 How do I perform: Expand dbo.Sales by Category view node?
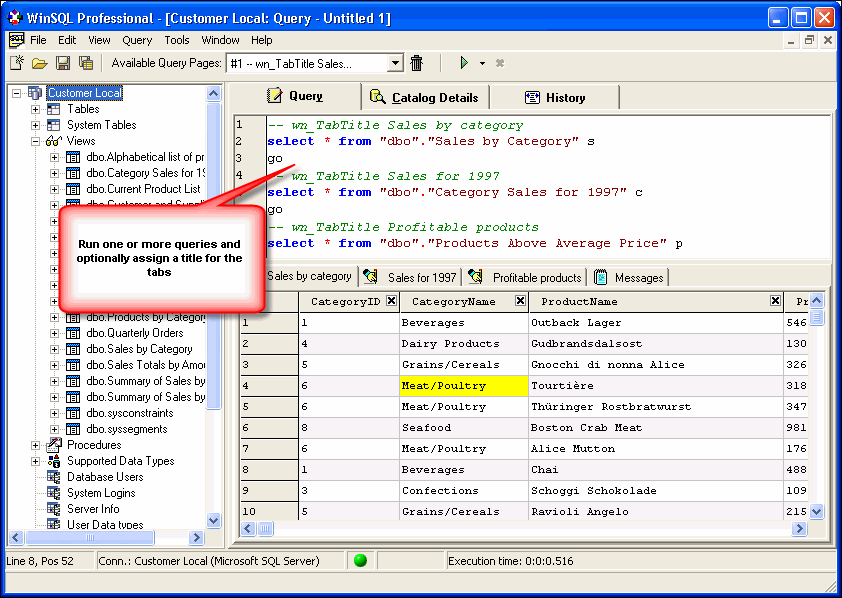tap(54, 349)
